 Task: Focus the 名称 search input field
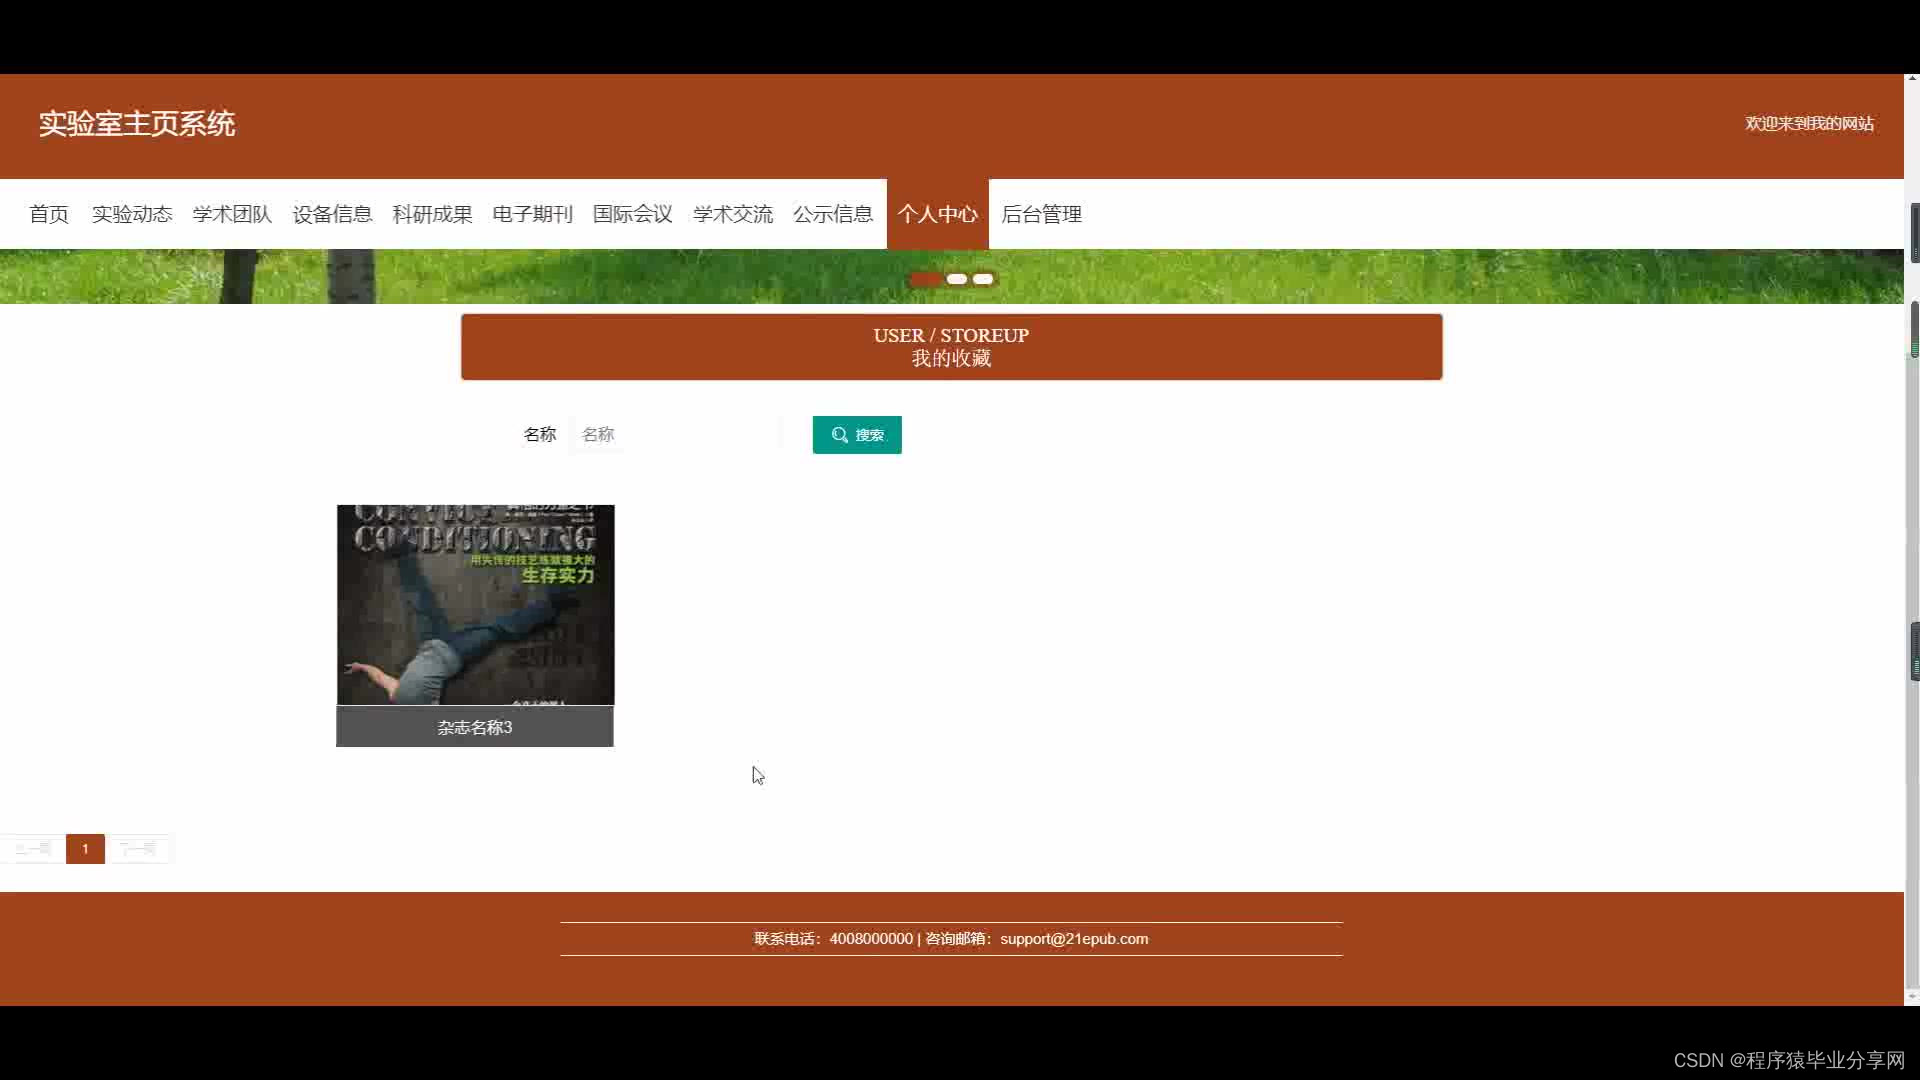coord(675,435)
